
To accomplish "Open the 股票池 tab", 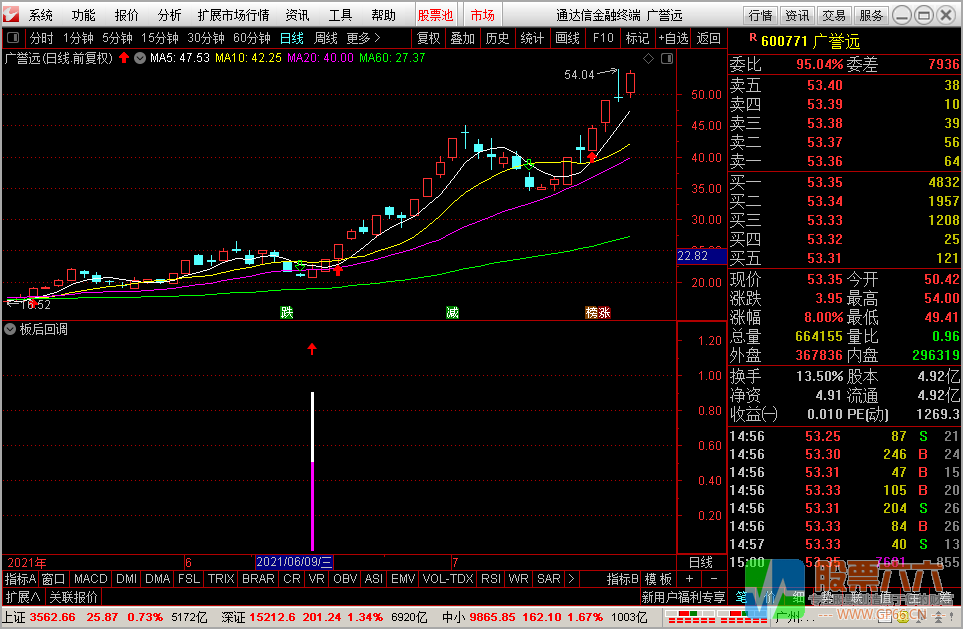I will 435,15.
